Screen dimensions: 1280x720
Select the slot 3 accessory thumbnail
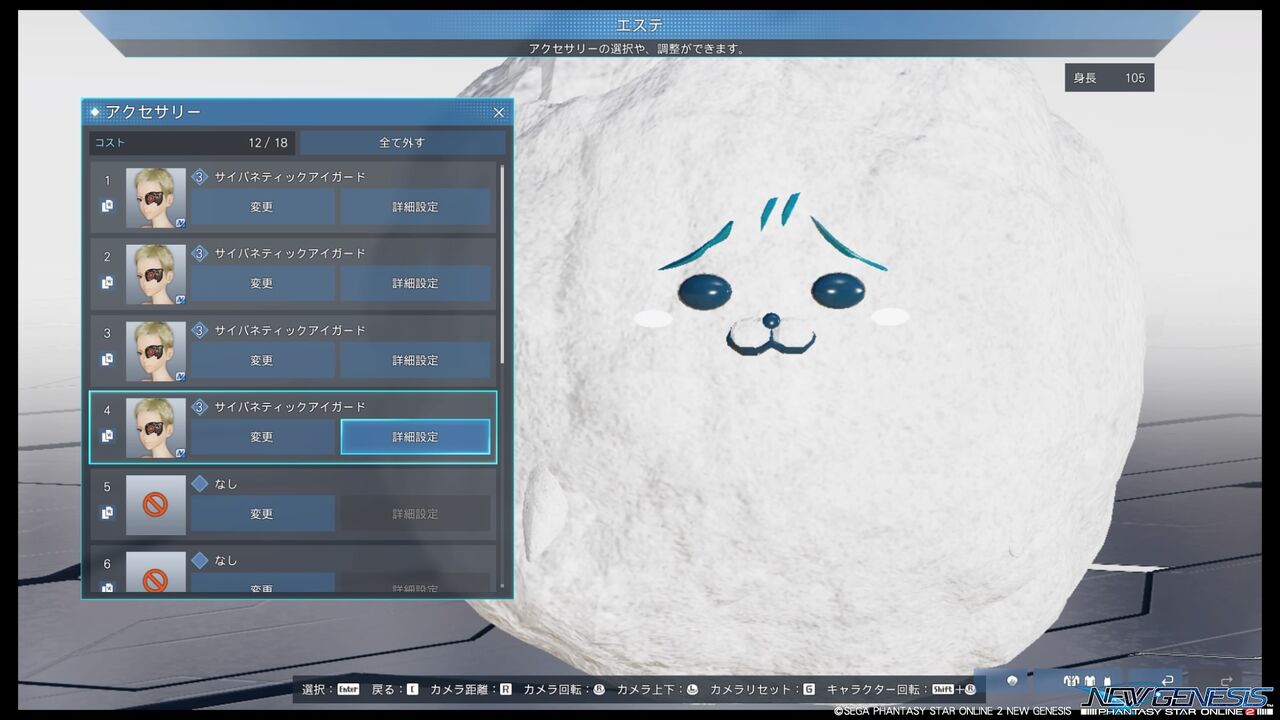point(156,351)
